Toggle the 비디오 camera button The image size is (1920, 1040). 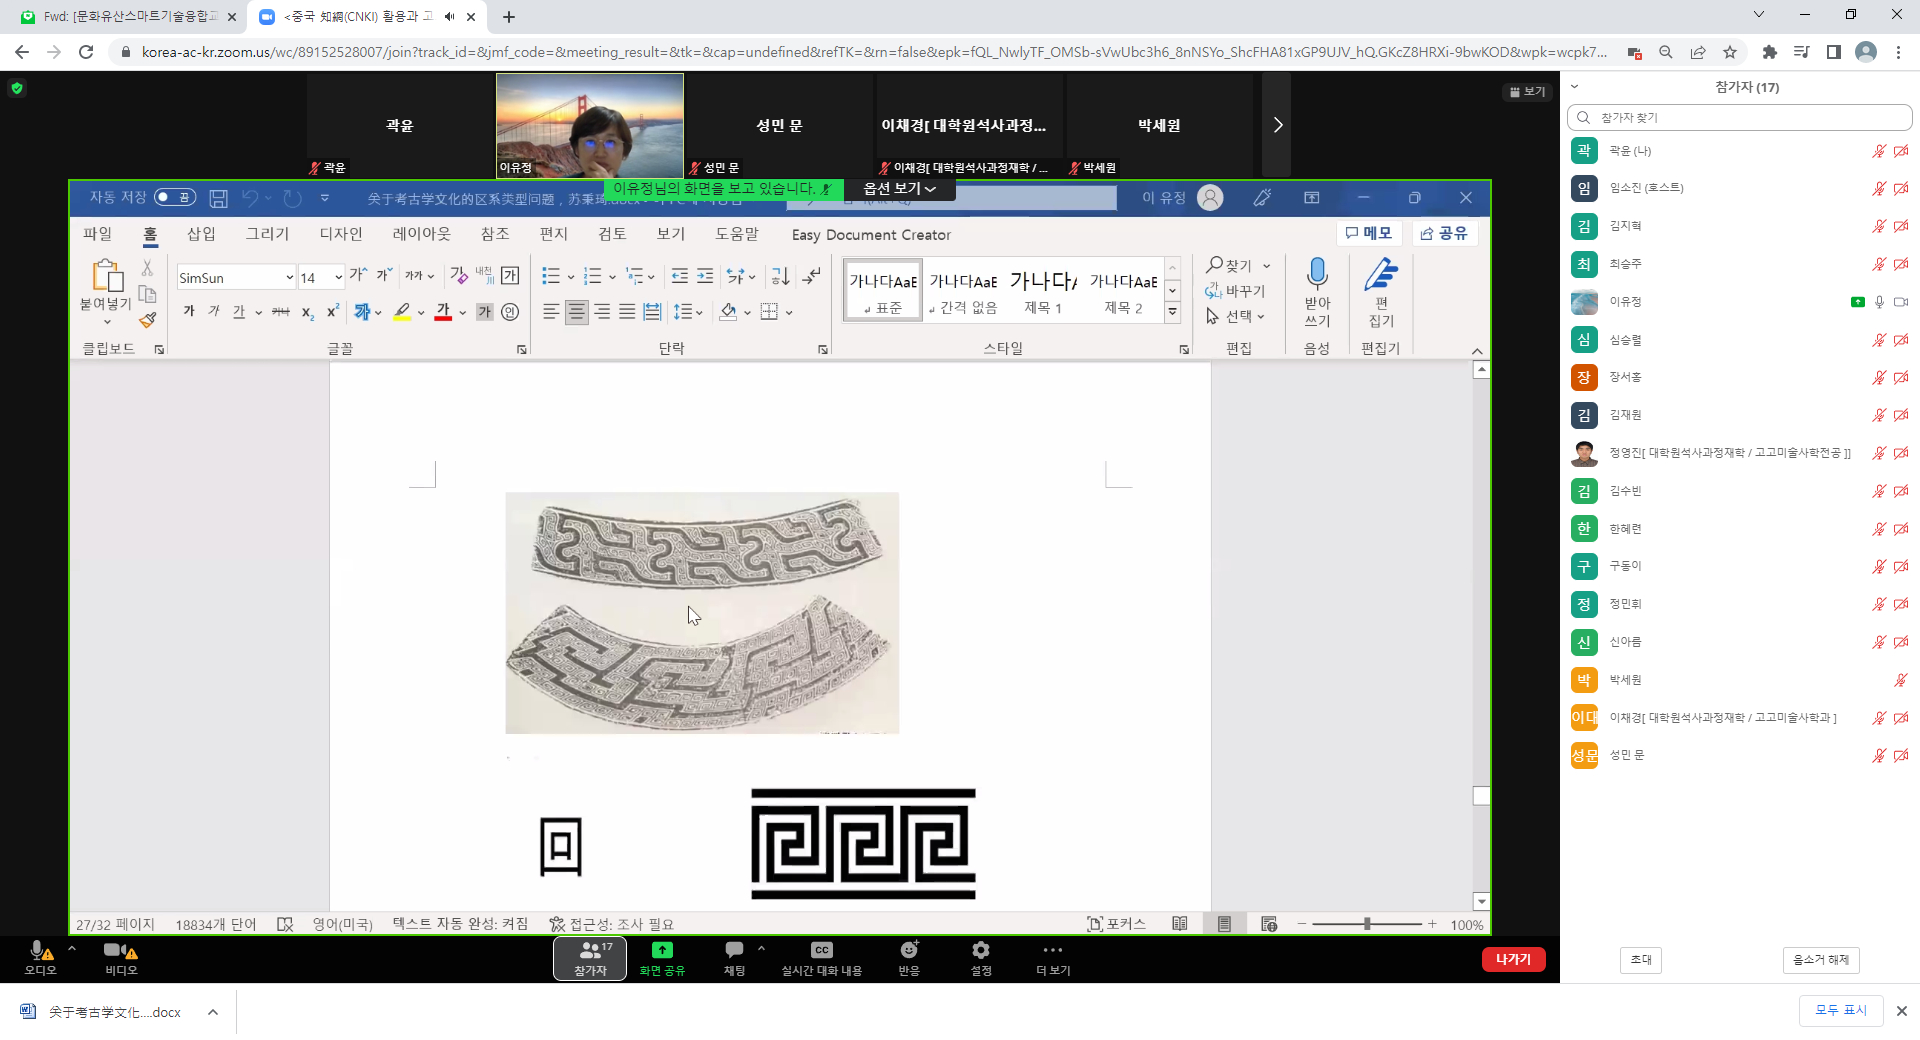coord(115,950)
